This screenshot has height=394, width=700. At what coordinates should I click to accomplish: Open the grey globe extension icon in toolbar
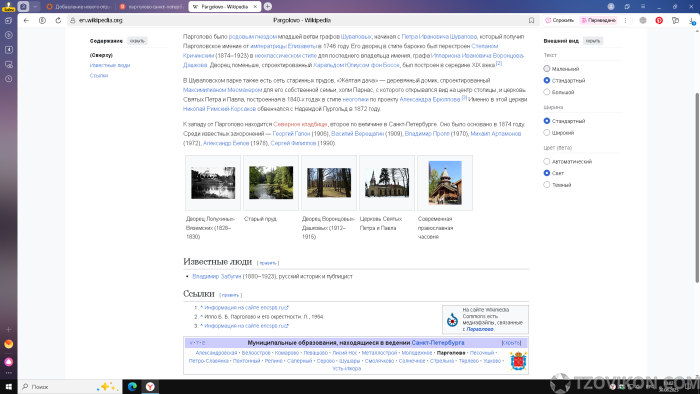coord(643,21)
